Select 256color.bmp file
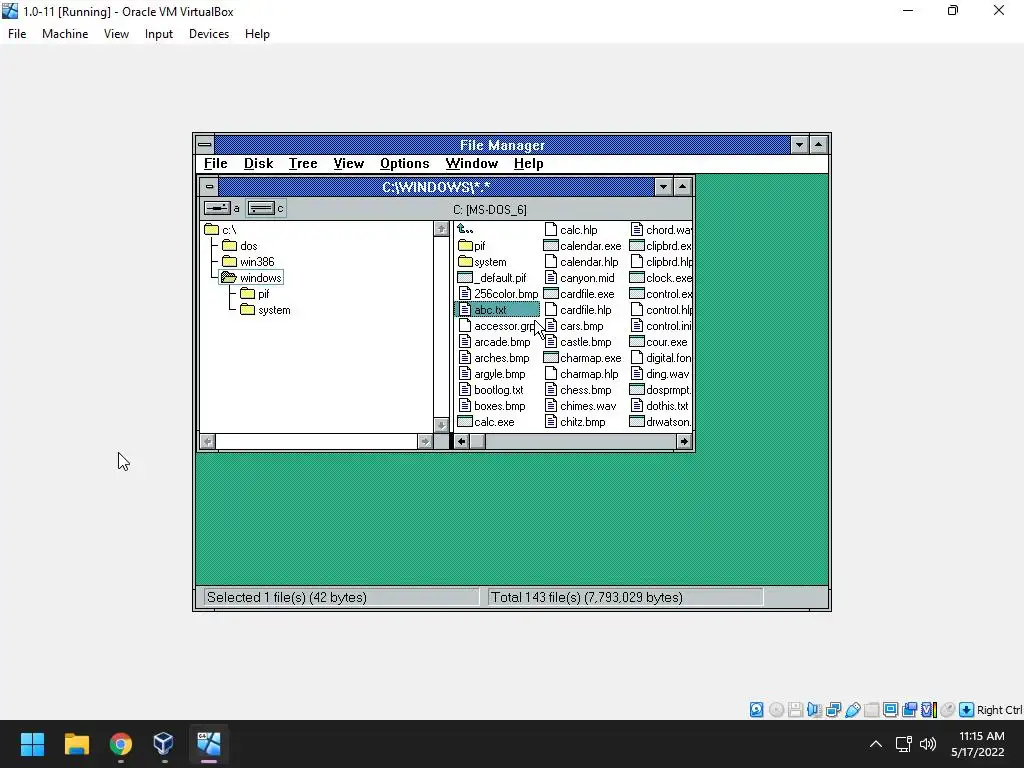This screenshot has width=1024, height=768. 499,294
